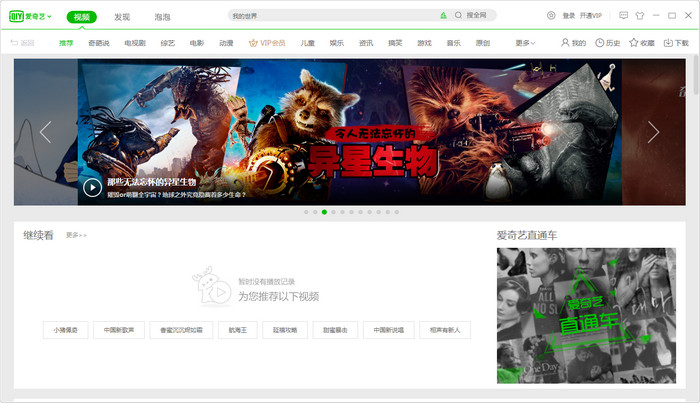Select the 音乐 channel
The height and width of the screenshot is (403, 700).
(454, 43)
